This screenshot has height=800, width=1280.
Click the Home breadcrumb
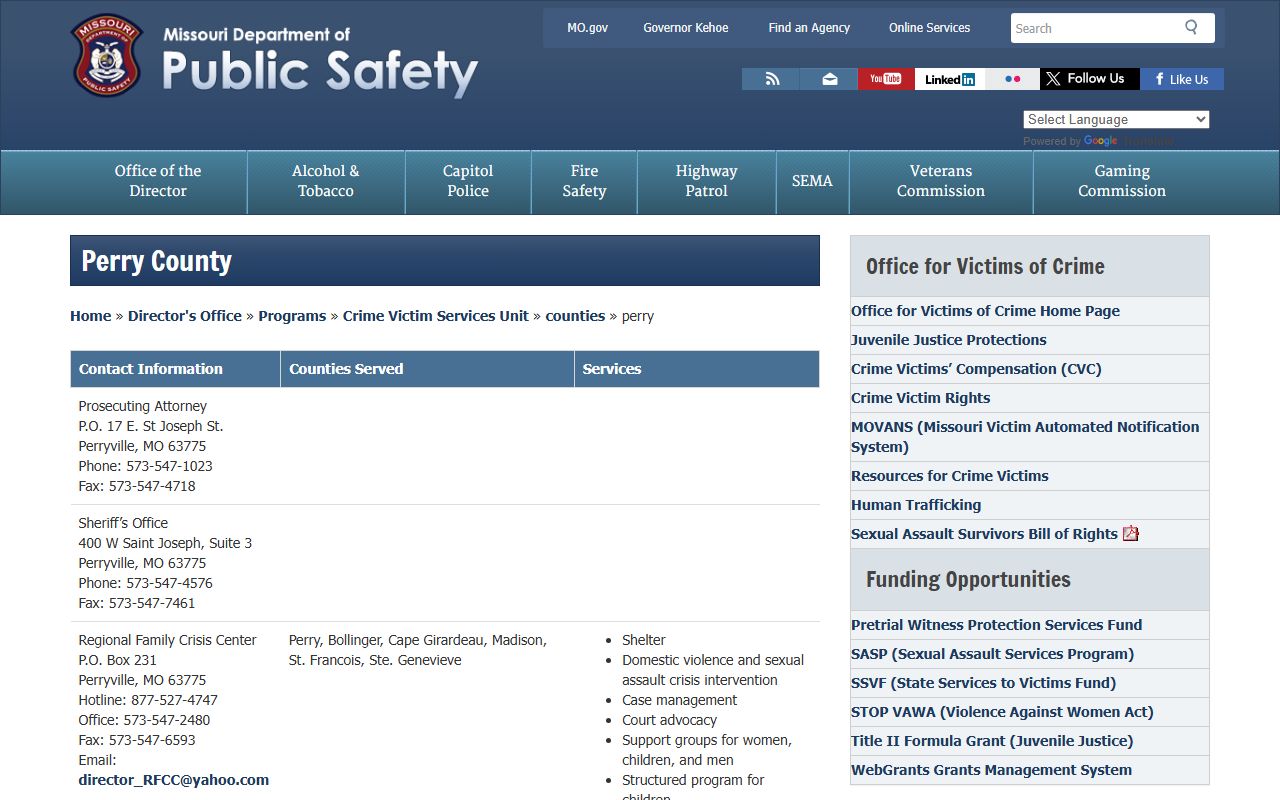pos(90,316)
